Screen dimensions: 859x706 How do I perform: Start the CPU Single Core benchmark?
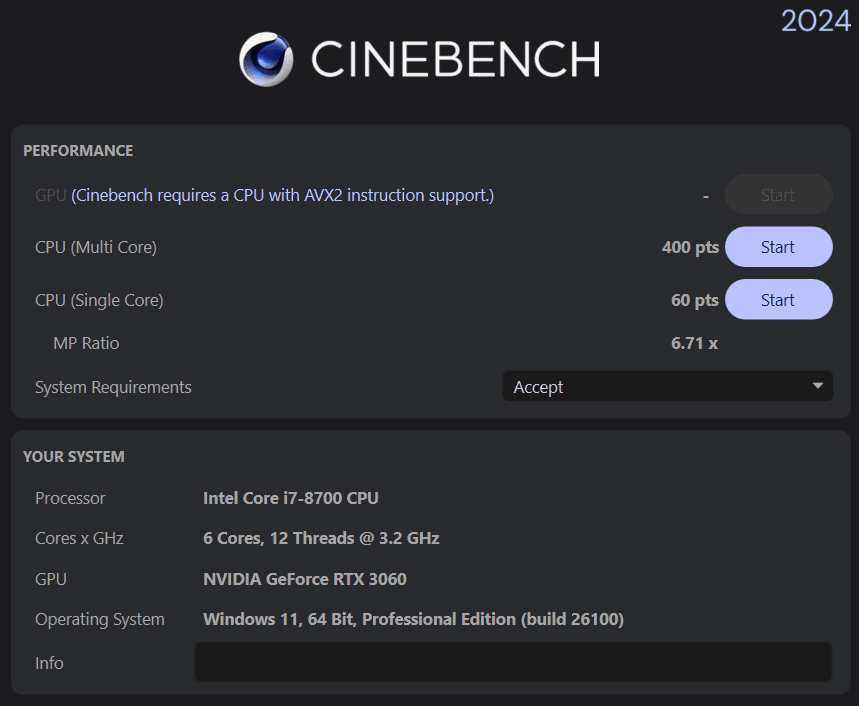point(778,300)
